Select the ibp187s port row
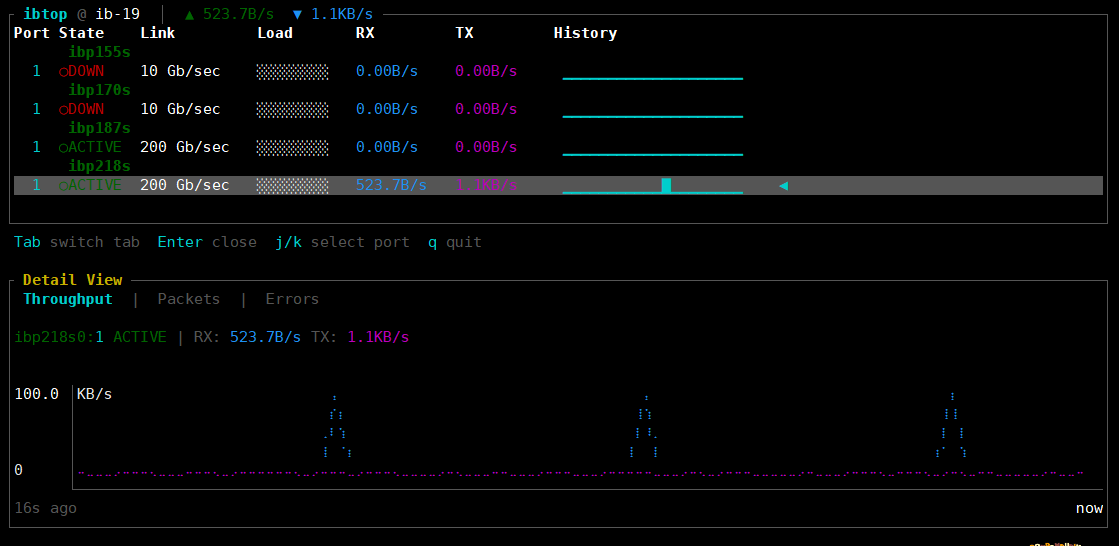1119x546 pixels. coord(558,147)
